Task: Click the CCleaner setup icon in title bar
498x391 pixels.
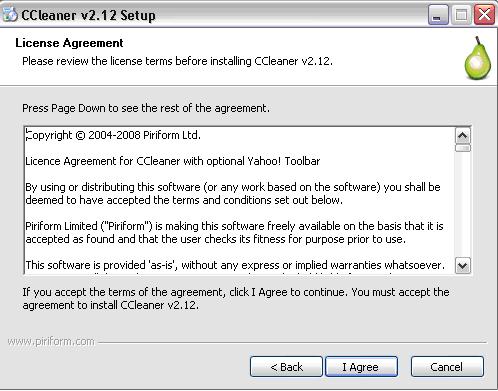Action: click(x=9, y=14)
